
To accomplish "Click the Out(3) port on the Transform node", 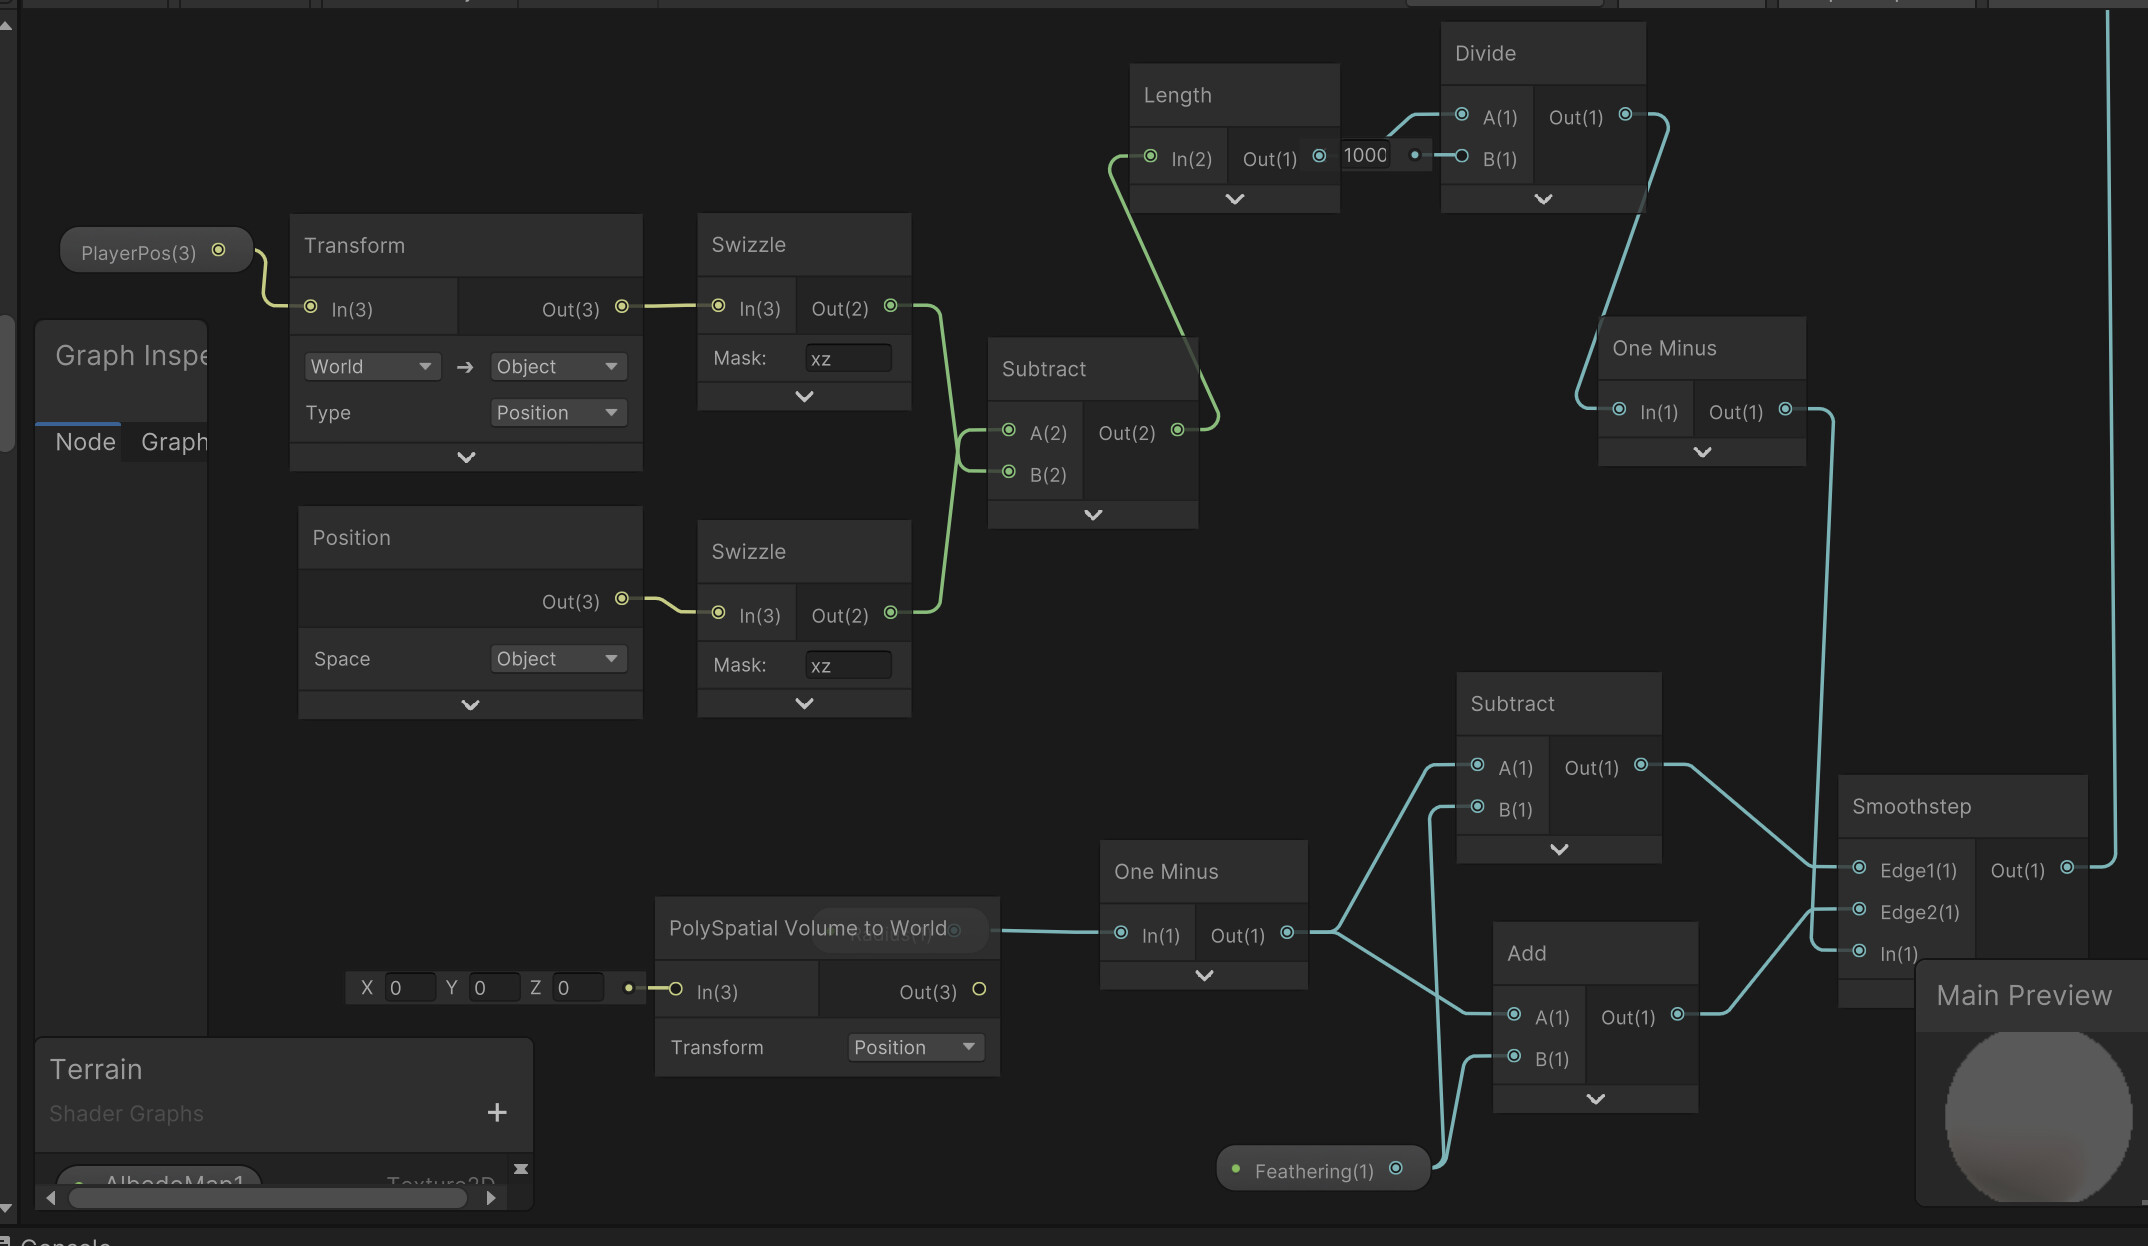I will click(621, 307).
